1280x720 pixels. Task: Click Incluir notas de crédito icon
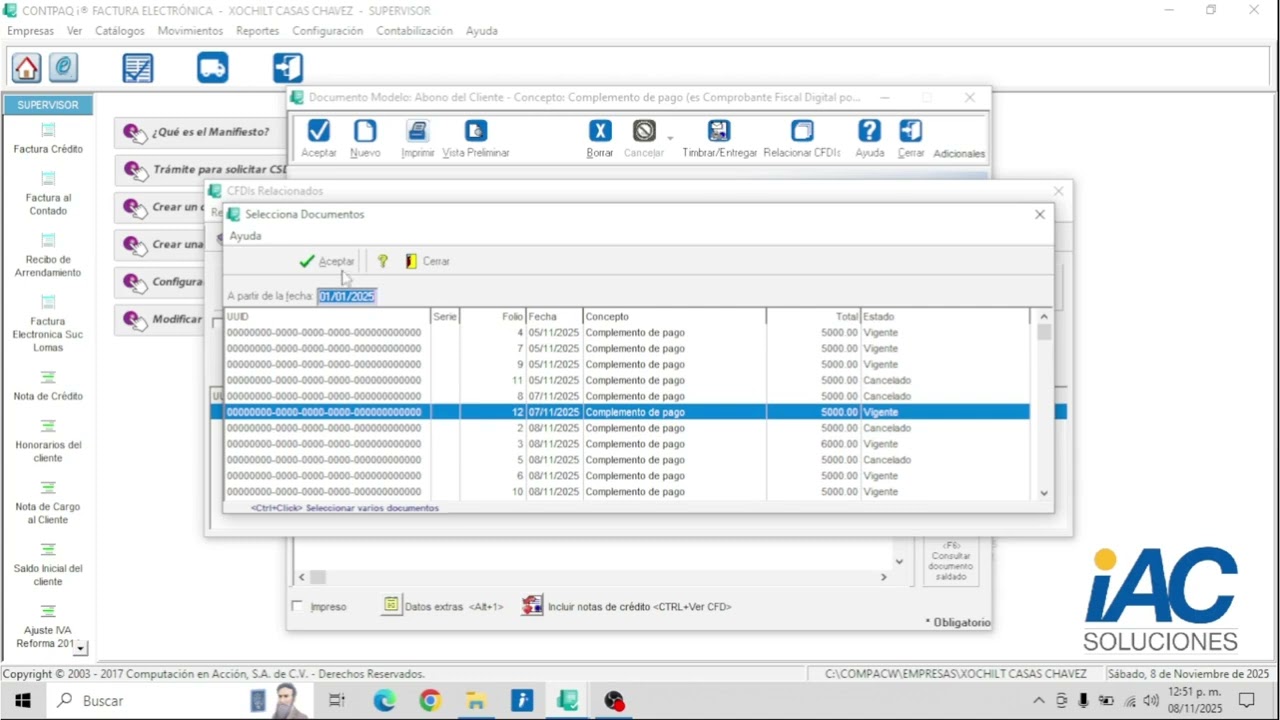coord(532,606)
